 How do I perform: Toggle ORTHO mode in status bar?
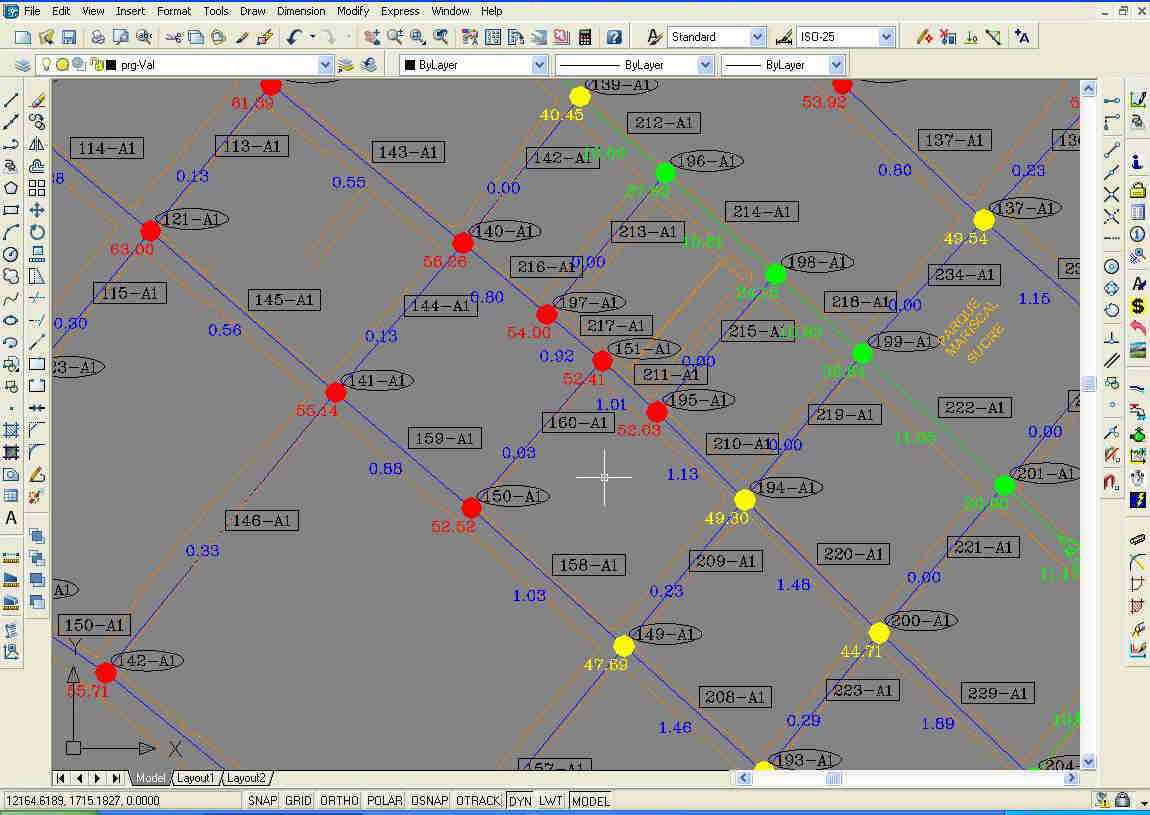[x=340, y=801]
